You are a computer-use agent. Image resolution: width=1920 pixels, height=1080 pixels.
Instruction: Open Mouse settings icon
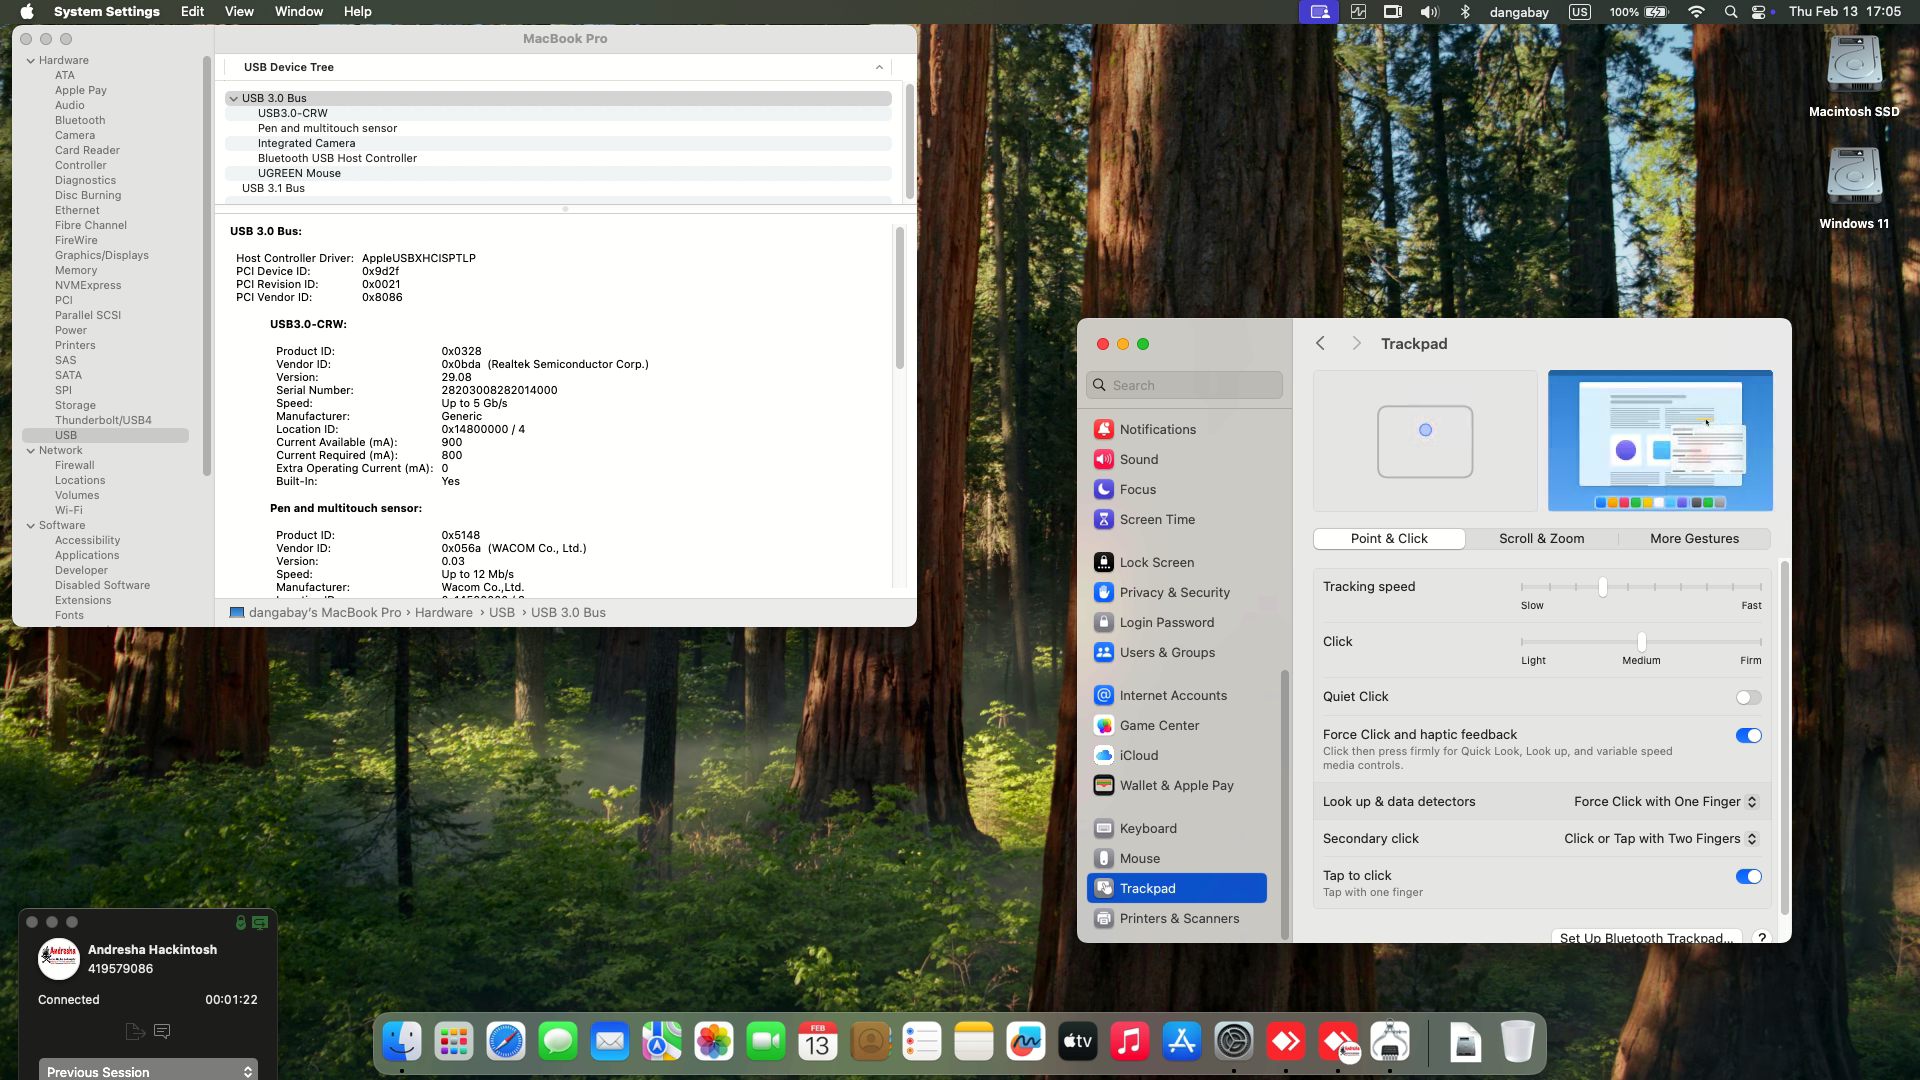point(1104,858)
